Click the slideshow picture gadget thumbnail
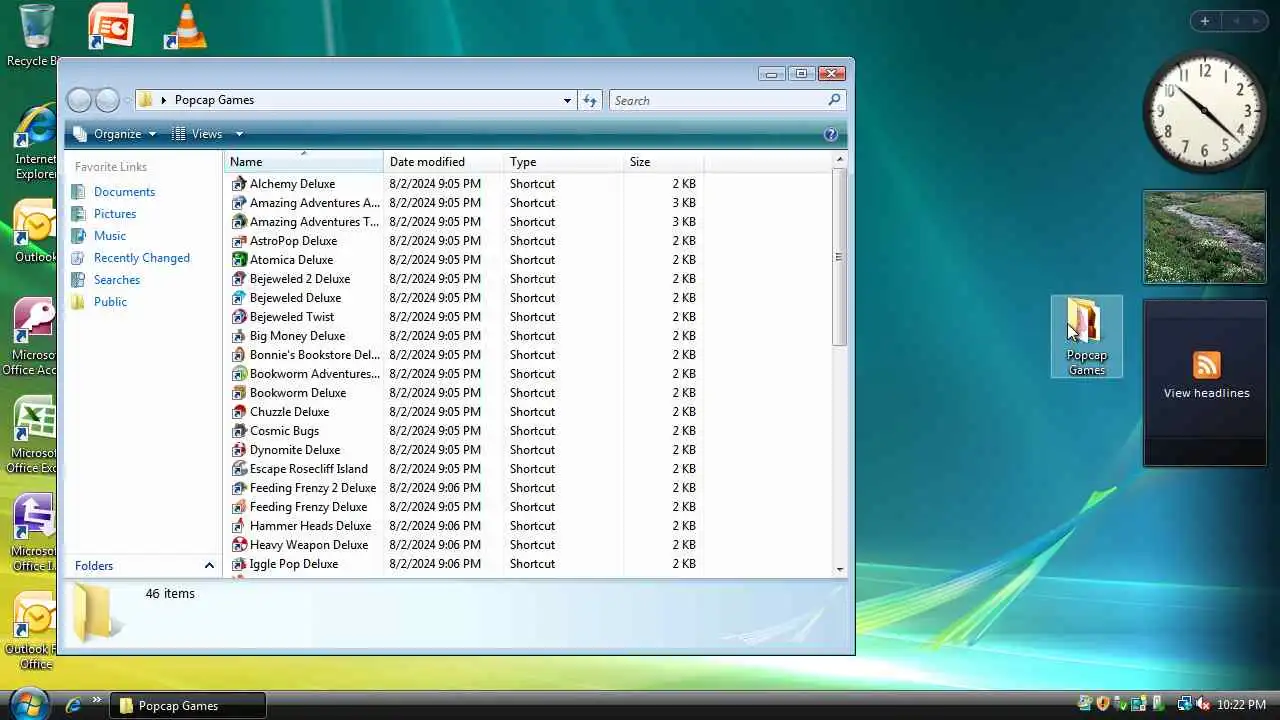Image resolution: width=1280 pixels, height=720 pixels. coord(1205,238)
